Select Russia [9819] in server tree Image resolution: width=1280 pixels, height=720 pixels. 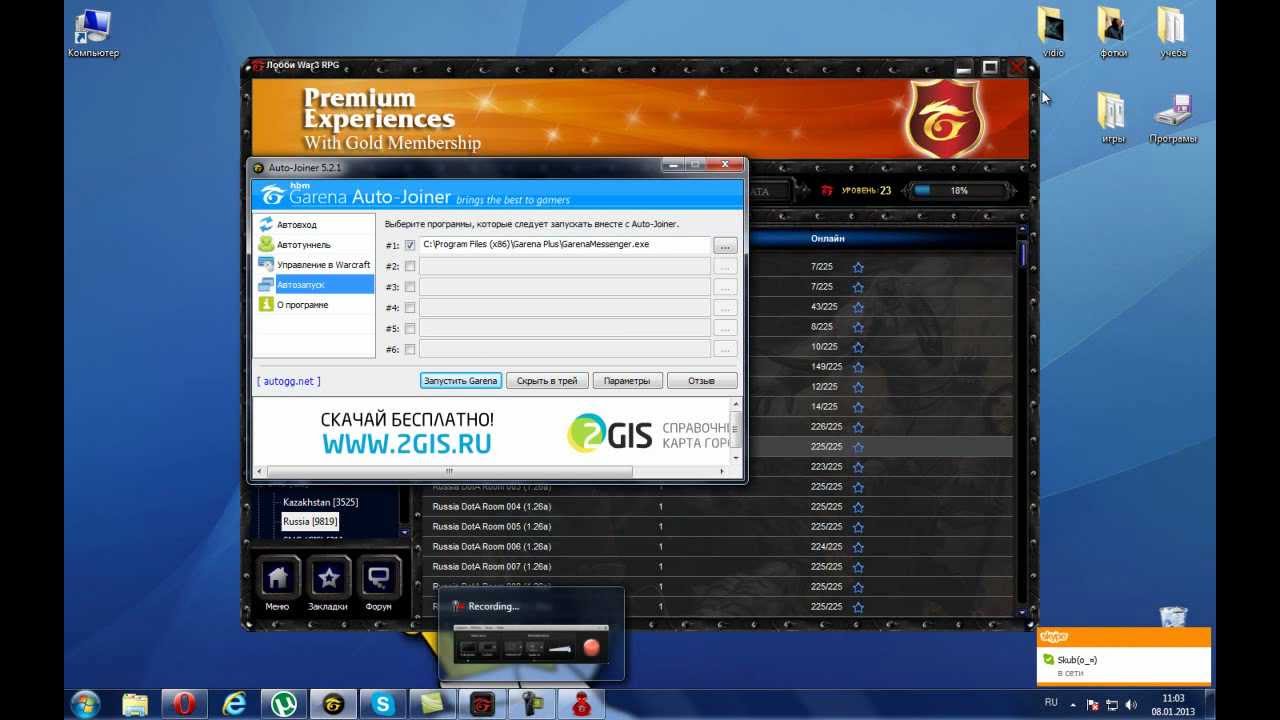click(310, 522)
